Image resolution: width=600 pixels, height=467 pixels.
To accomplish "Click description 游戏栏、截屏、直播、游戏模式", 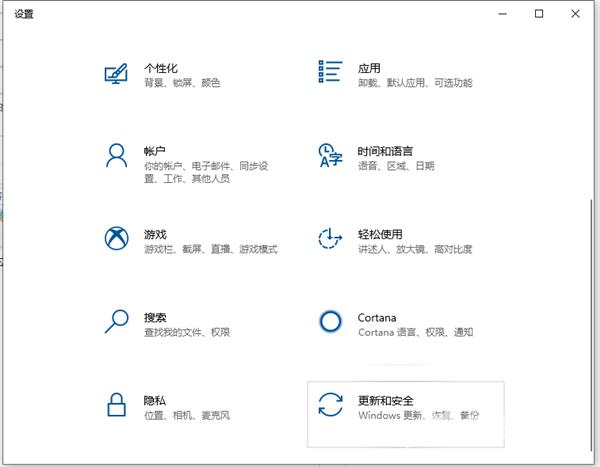I will tap(211, 250).
